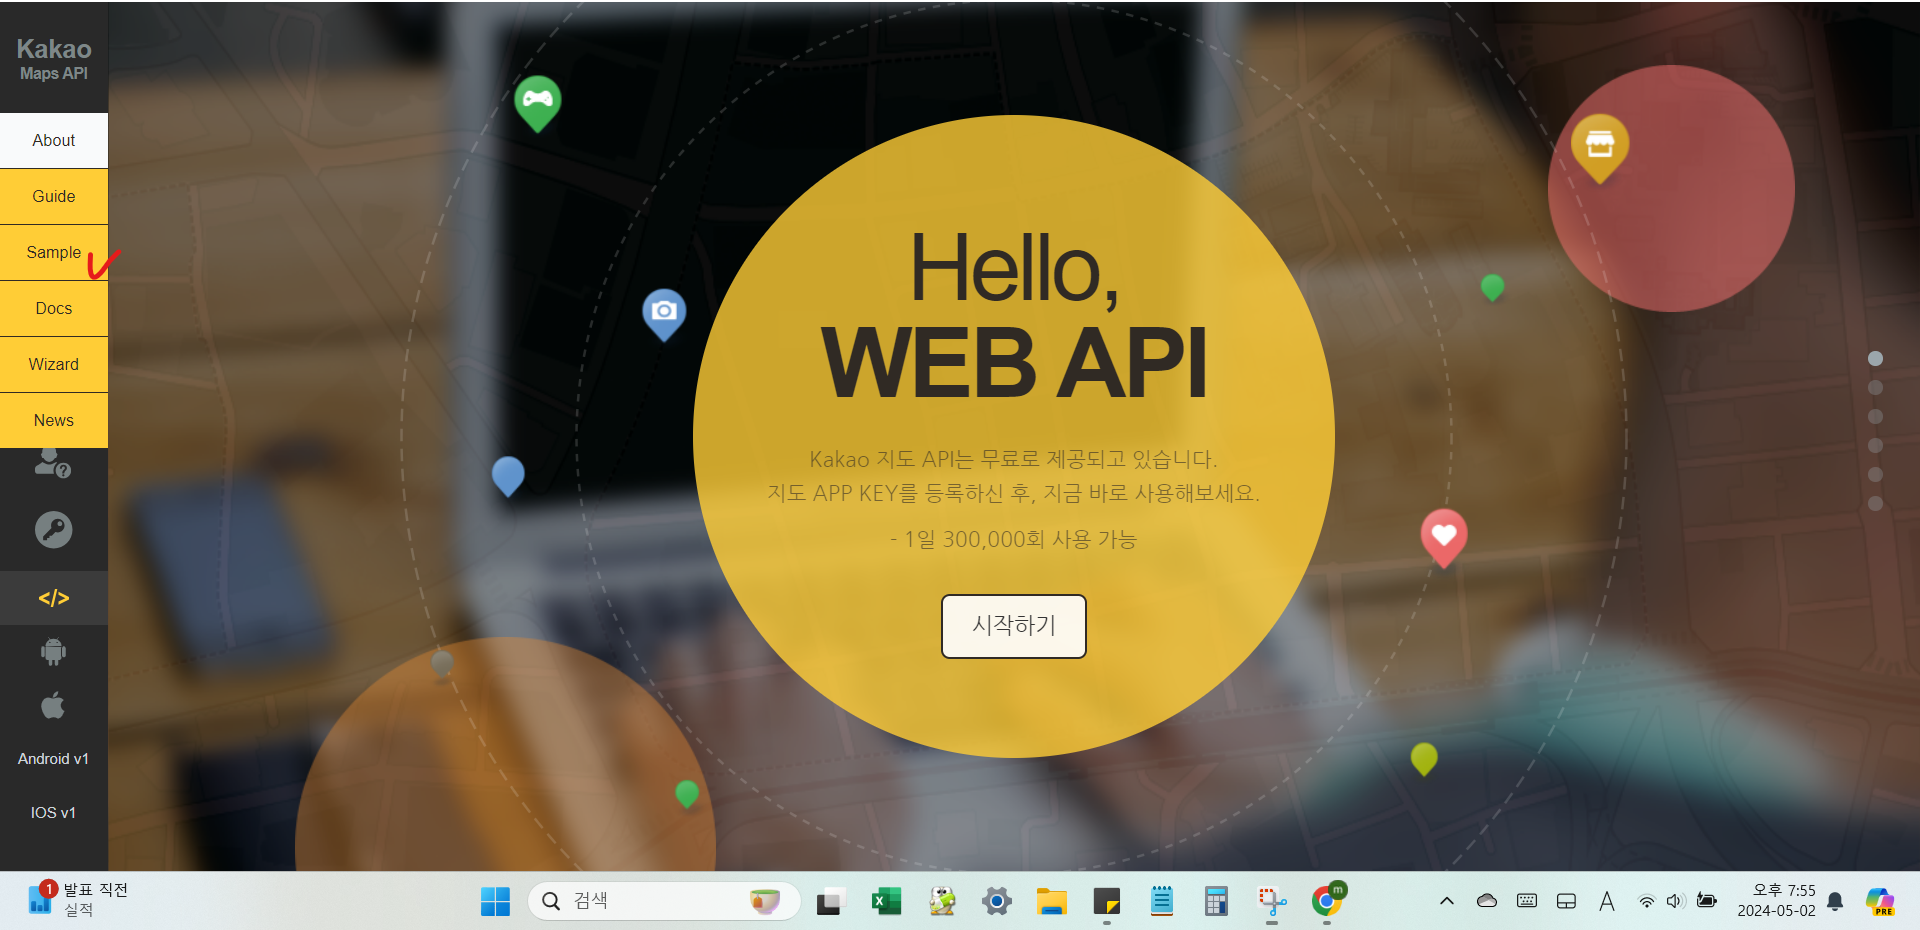The image size is (1920, 930).
Task: Open the volume speaker tray icon
Action: 1675,901
